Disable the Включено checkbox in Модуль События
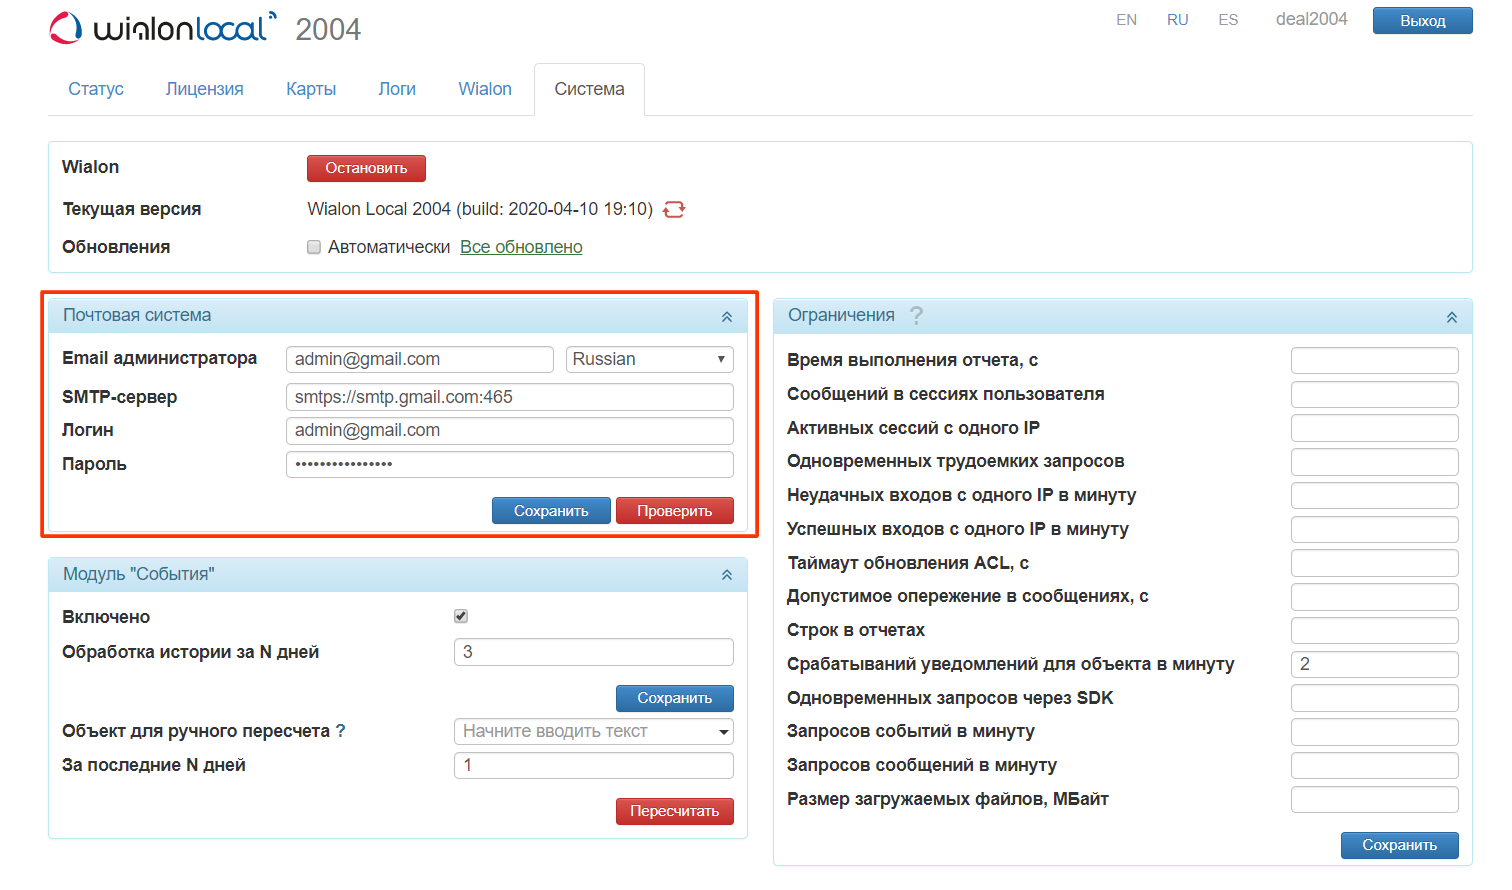 [460, 616]
